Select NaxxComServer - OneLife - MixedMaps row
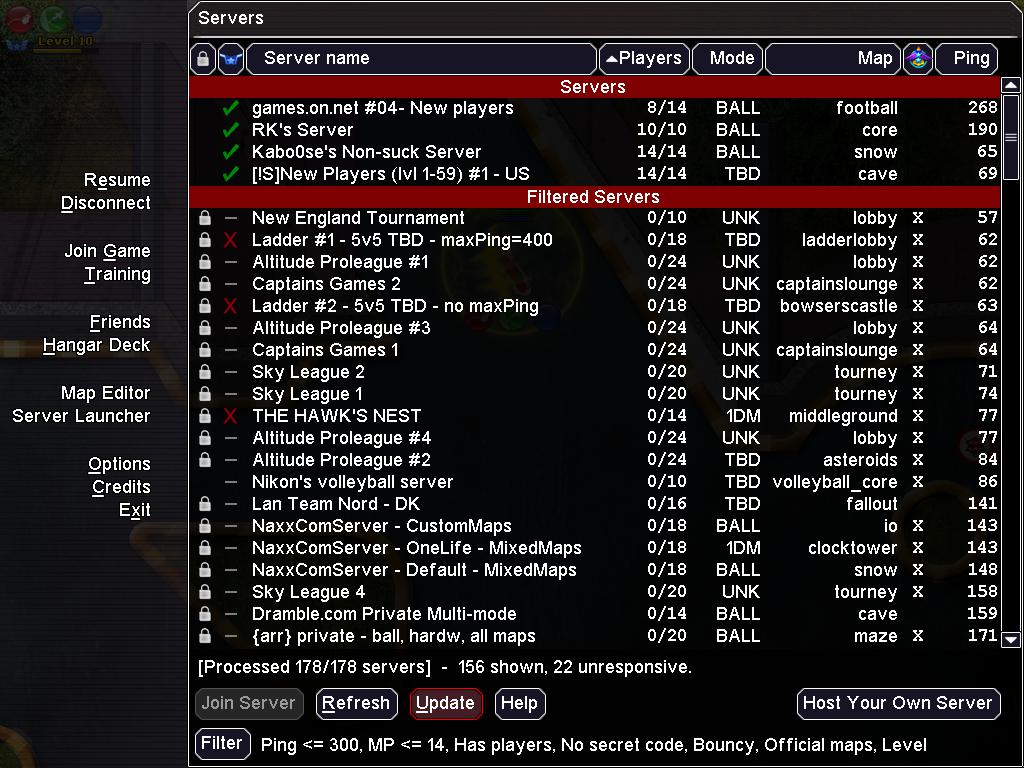 [594, 548]
